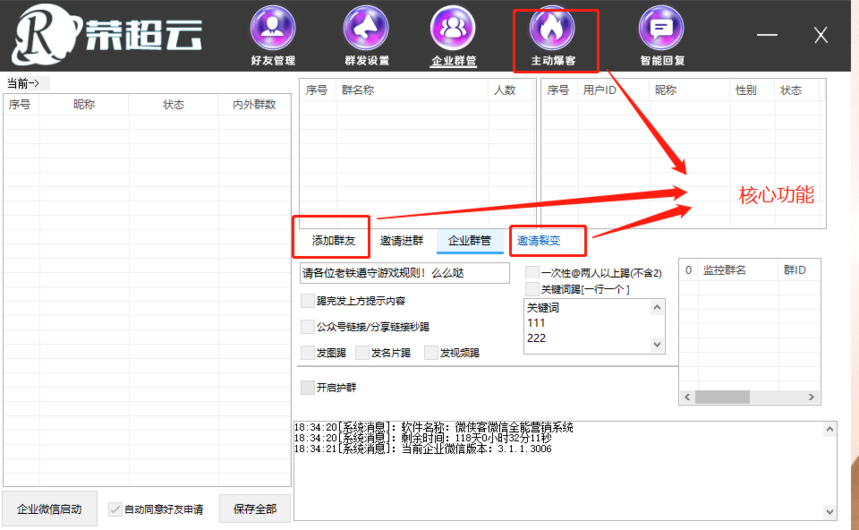Image resolution: width=859 pixels, height=530 pixels.
Task: Click keyword entry 222
Action: (x=536, y=338)
